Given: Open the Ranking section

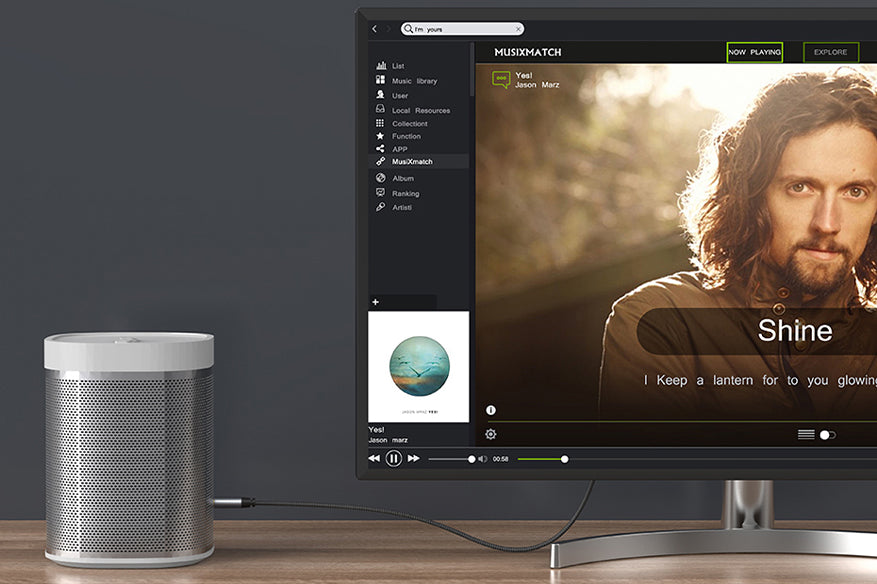Looking at the screenshot, I should pos(405,193).
